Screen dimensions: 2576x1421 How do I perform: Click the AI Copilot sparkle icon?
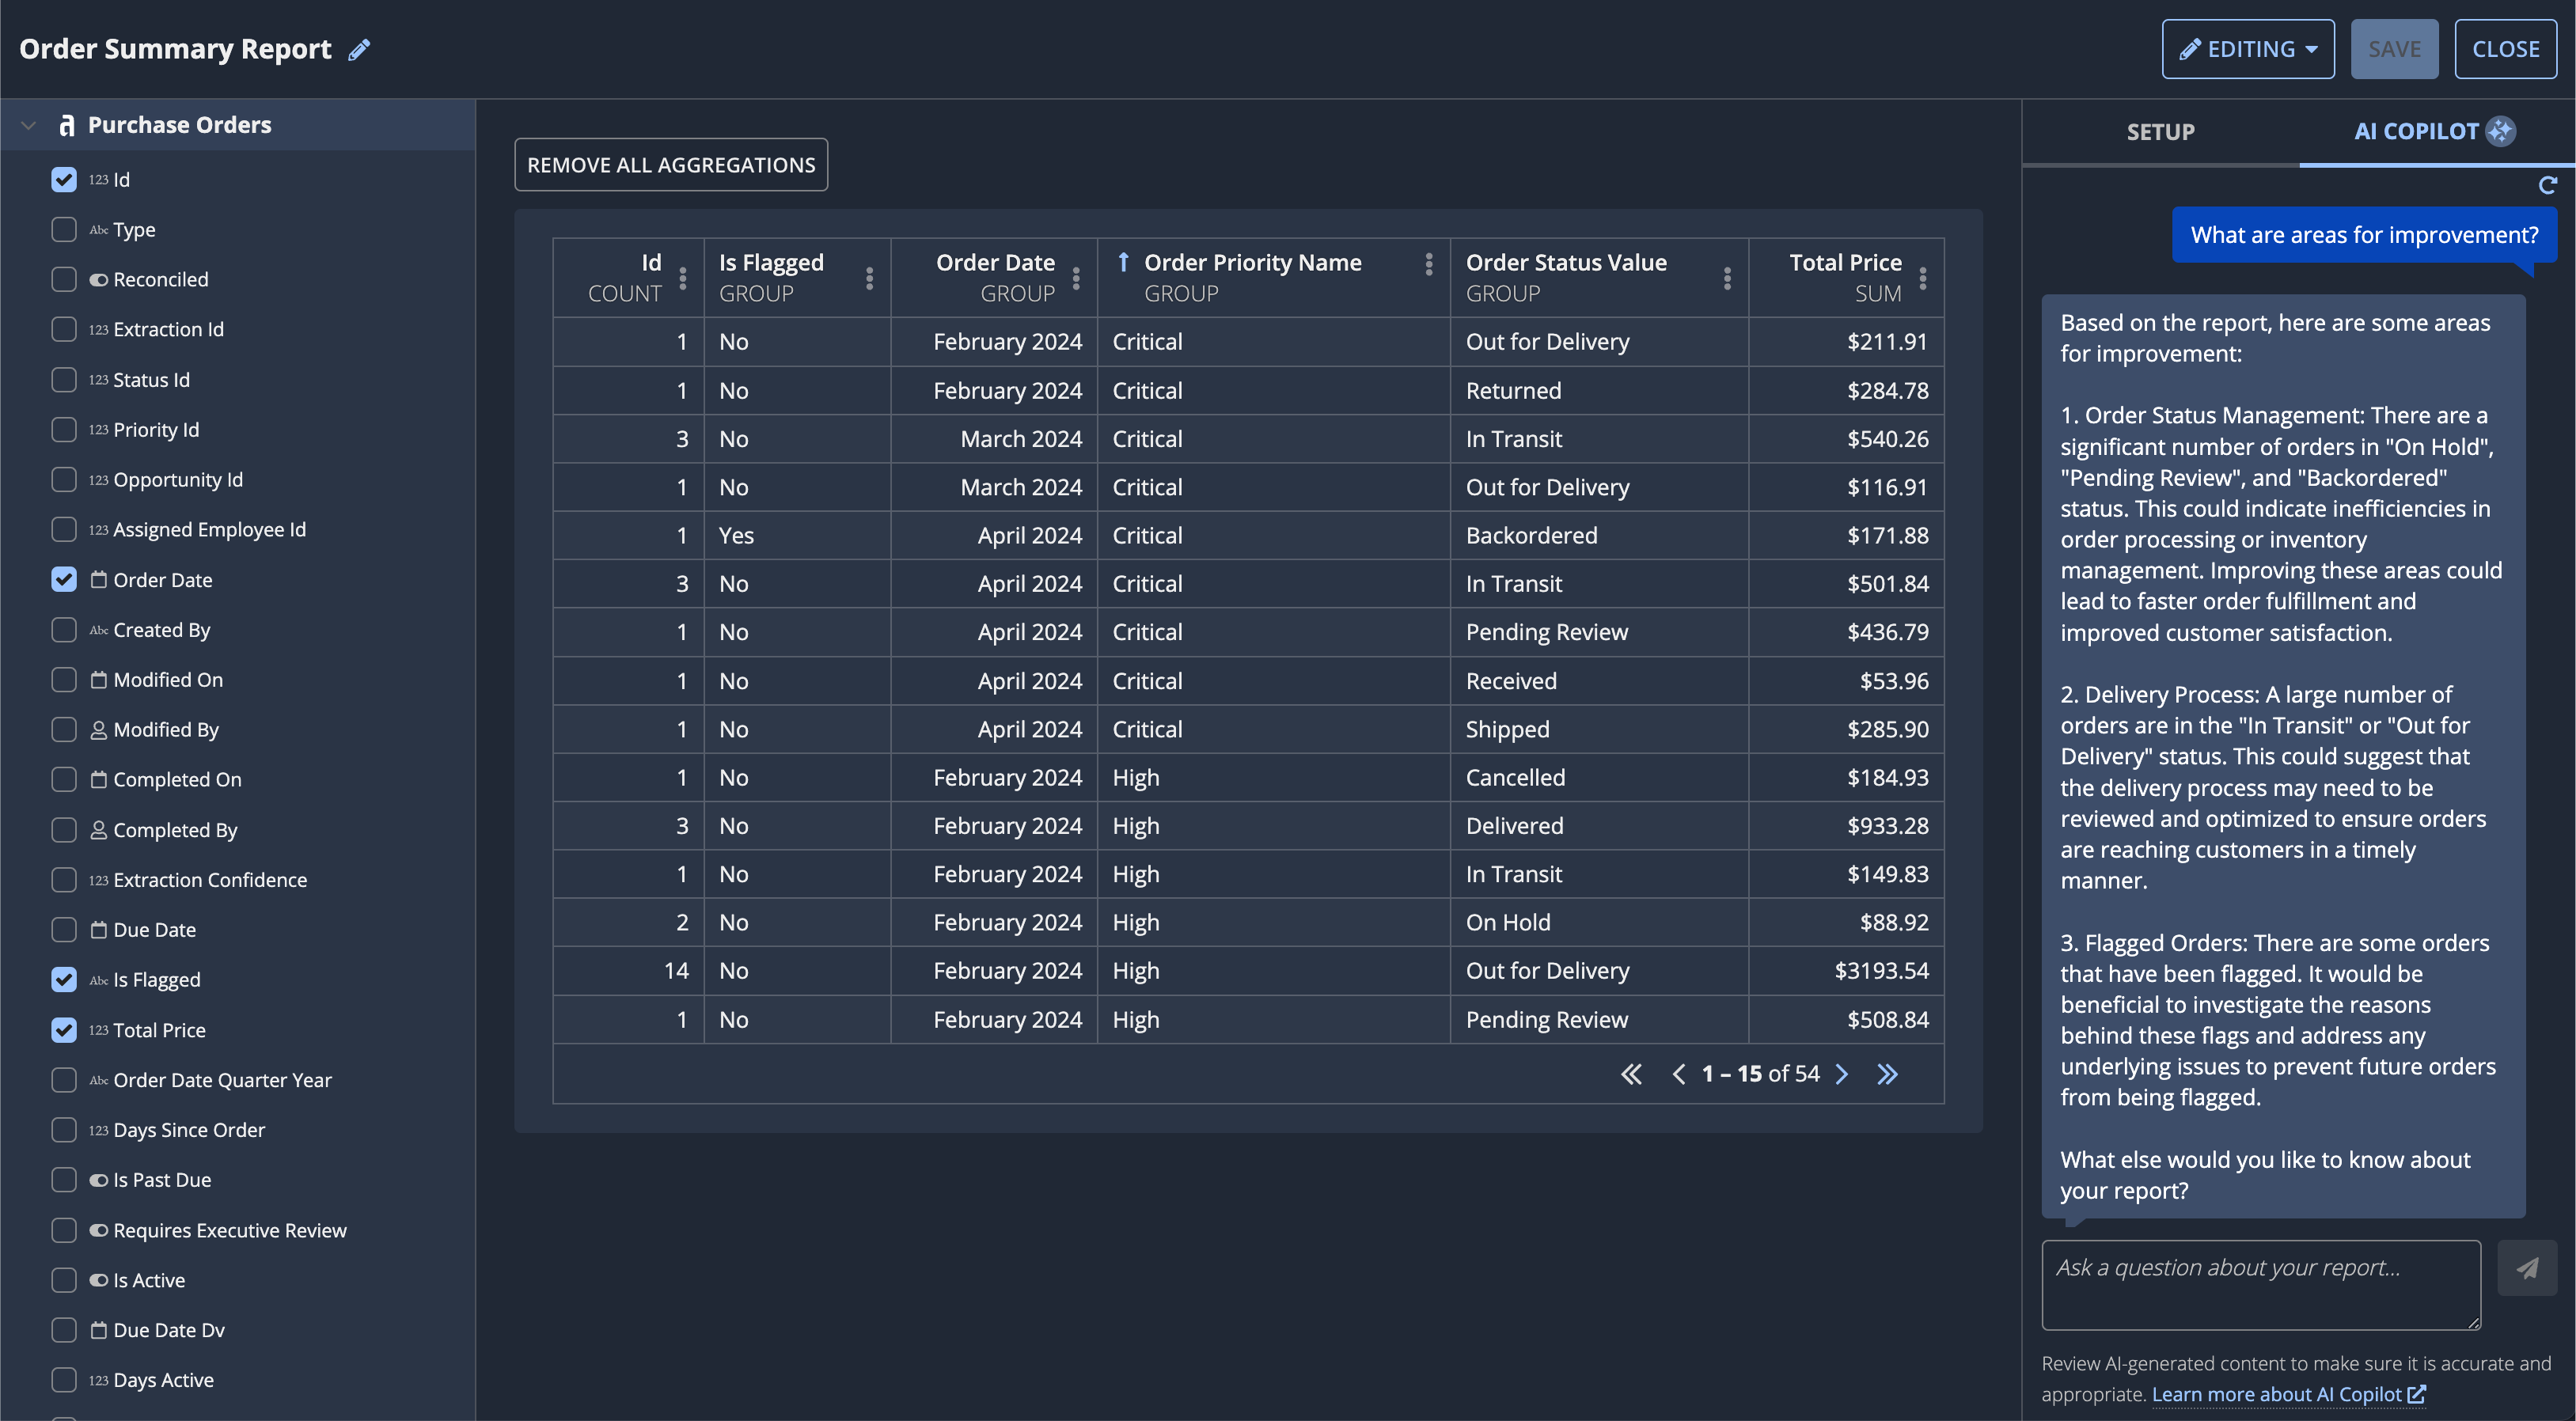click(x=2500, y=131)
